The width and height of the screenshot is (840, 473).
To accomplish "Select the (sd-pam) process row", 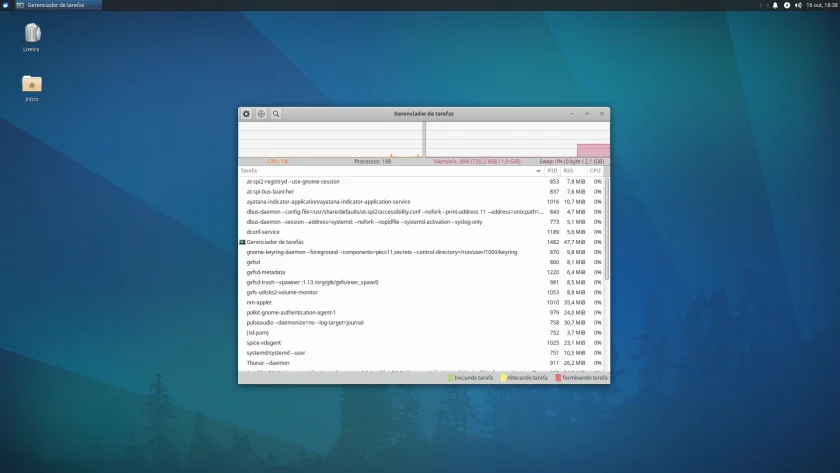I will (421, 333).
